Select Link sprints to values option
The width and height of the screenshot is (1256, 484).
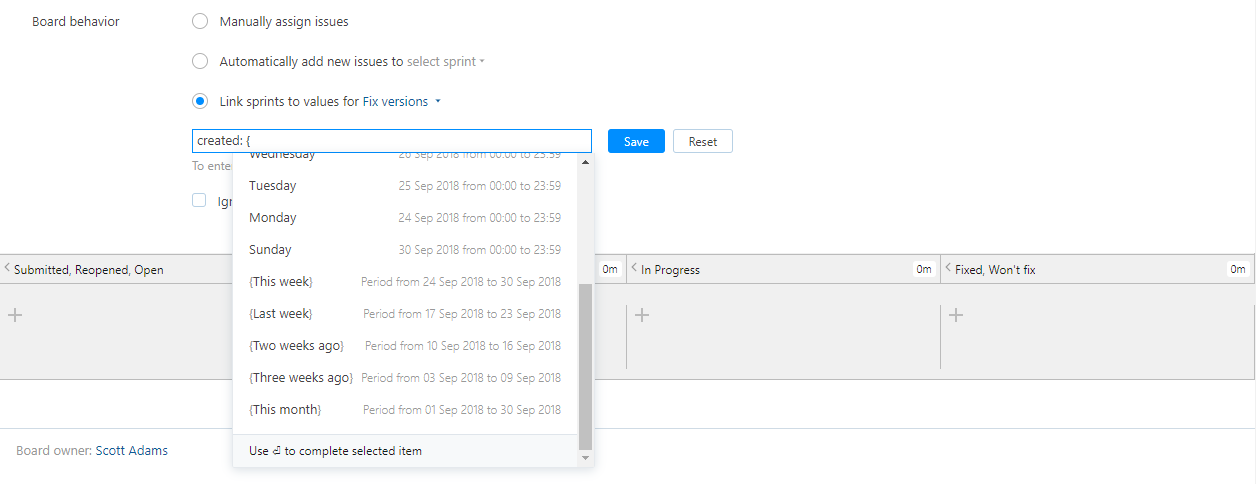(200, 101)
